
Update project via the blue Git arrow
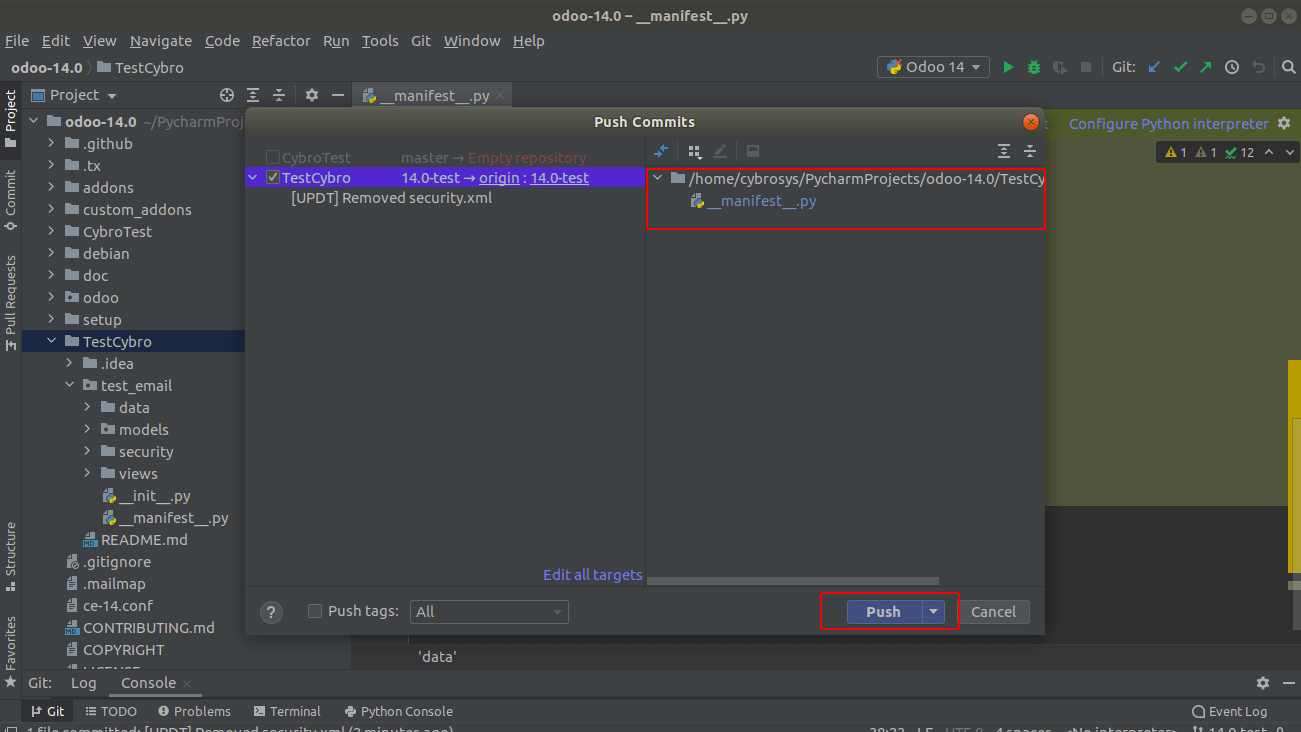coord(1154,66)
